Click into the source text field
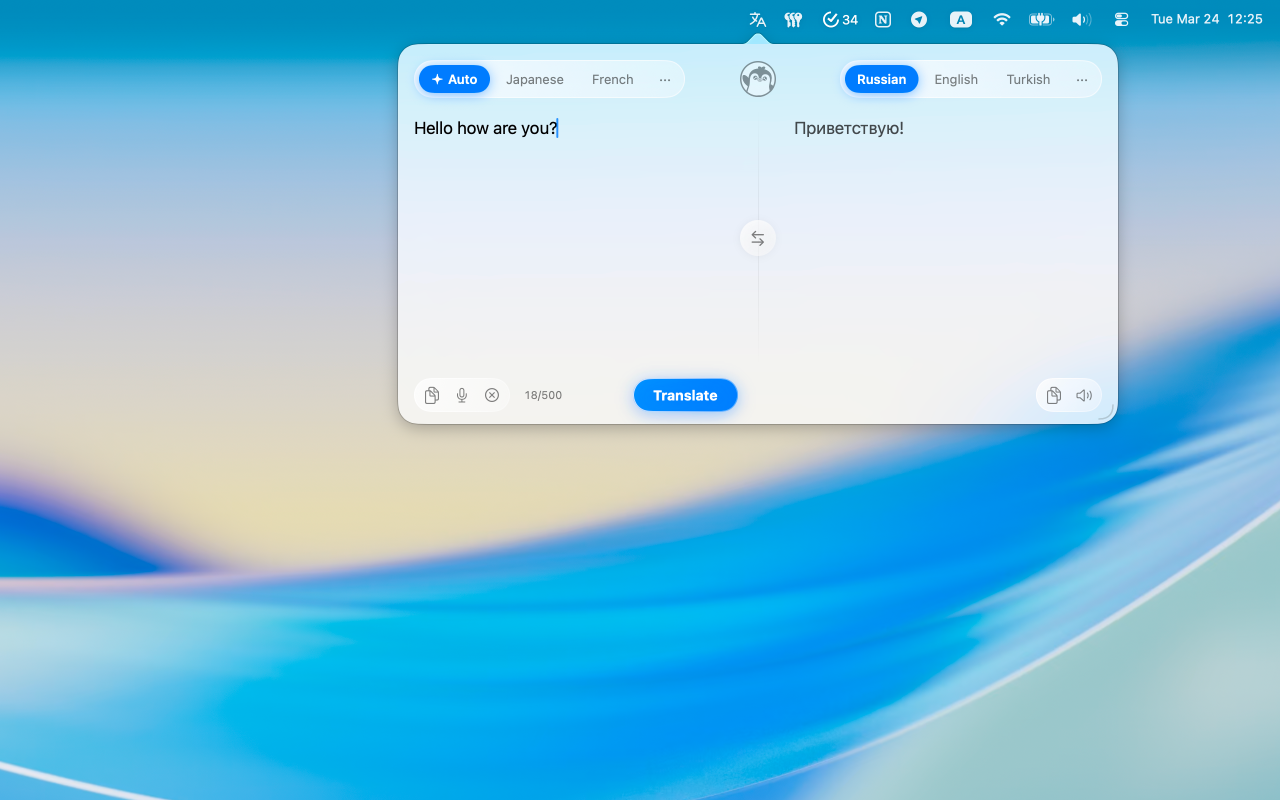This screenshot has width=1280, height=800. (580, 240)
